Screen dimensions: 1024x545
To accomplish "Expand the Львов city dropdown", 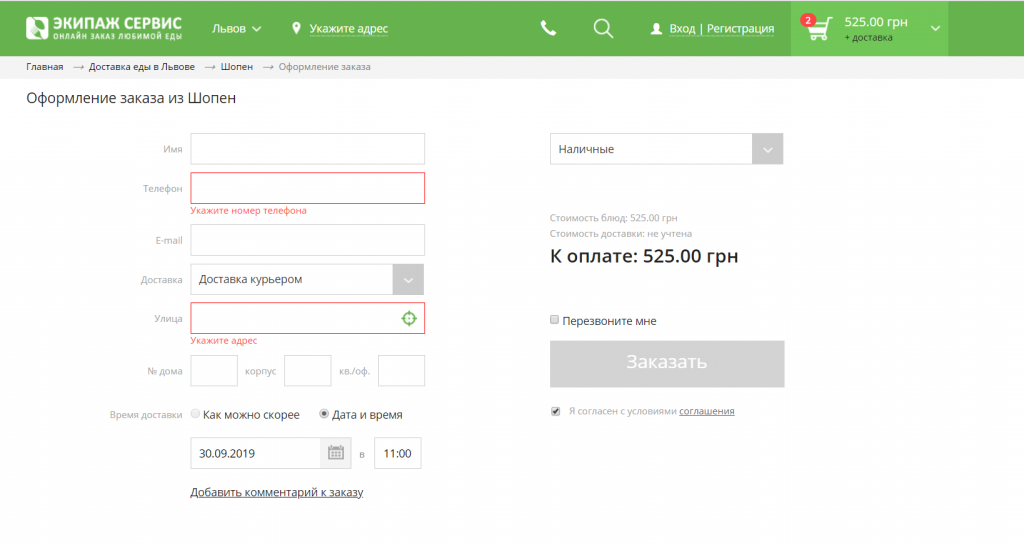I will [x=236, y=29].
